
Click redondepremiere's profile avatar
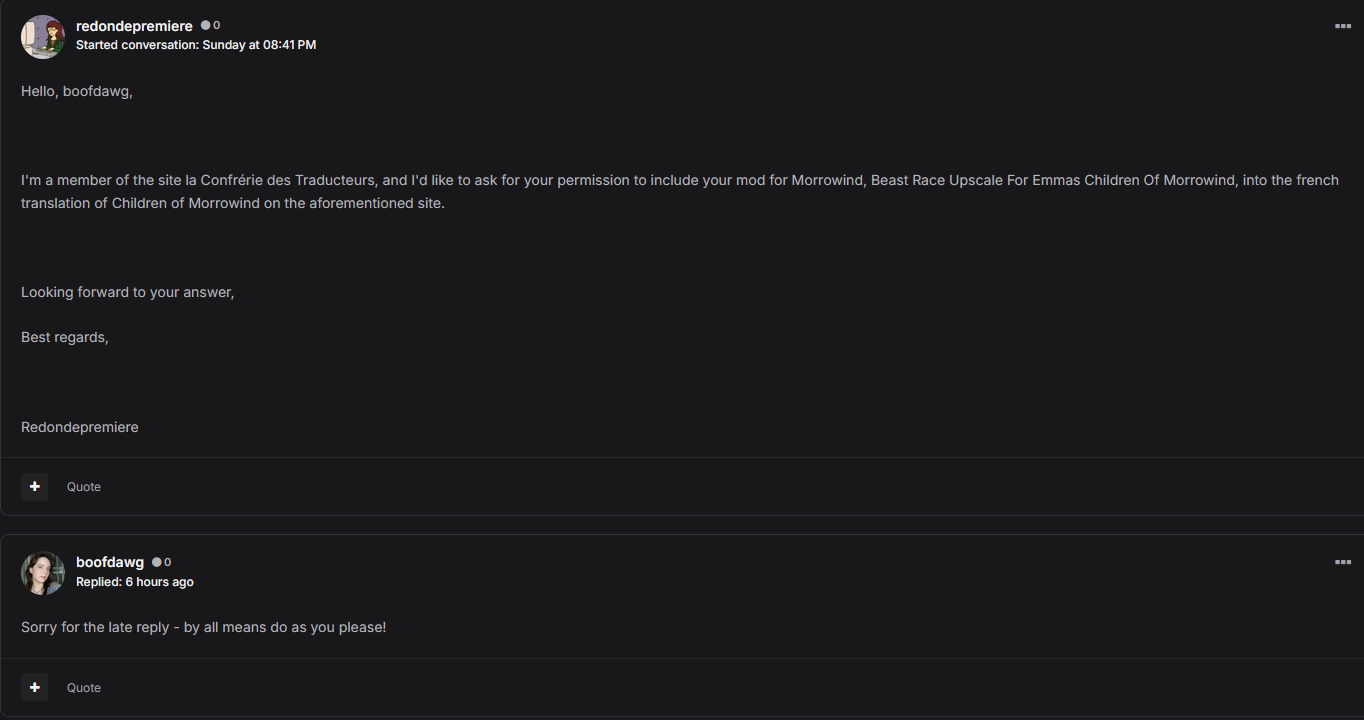(43, 36)
